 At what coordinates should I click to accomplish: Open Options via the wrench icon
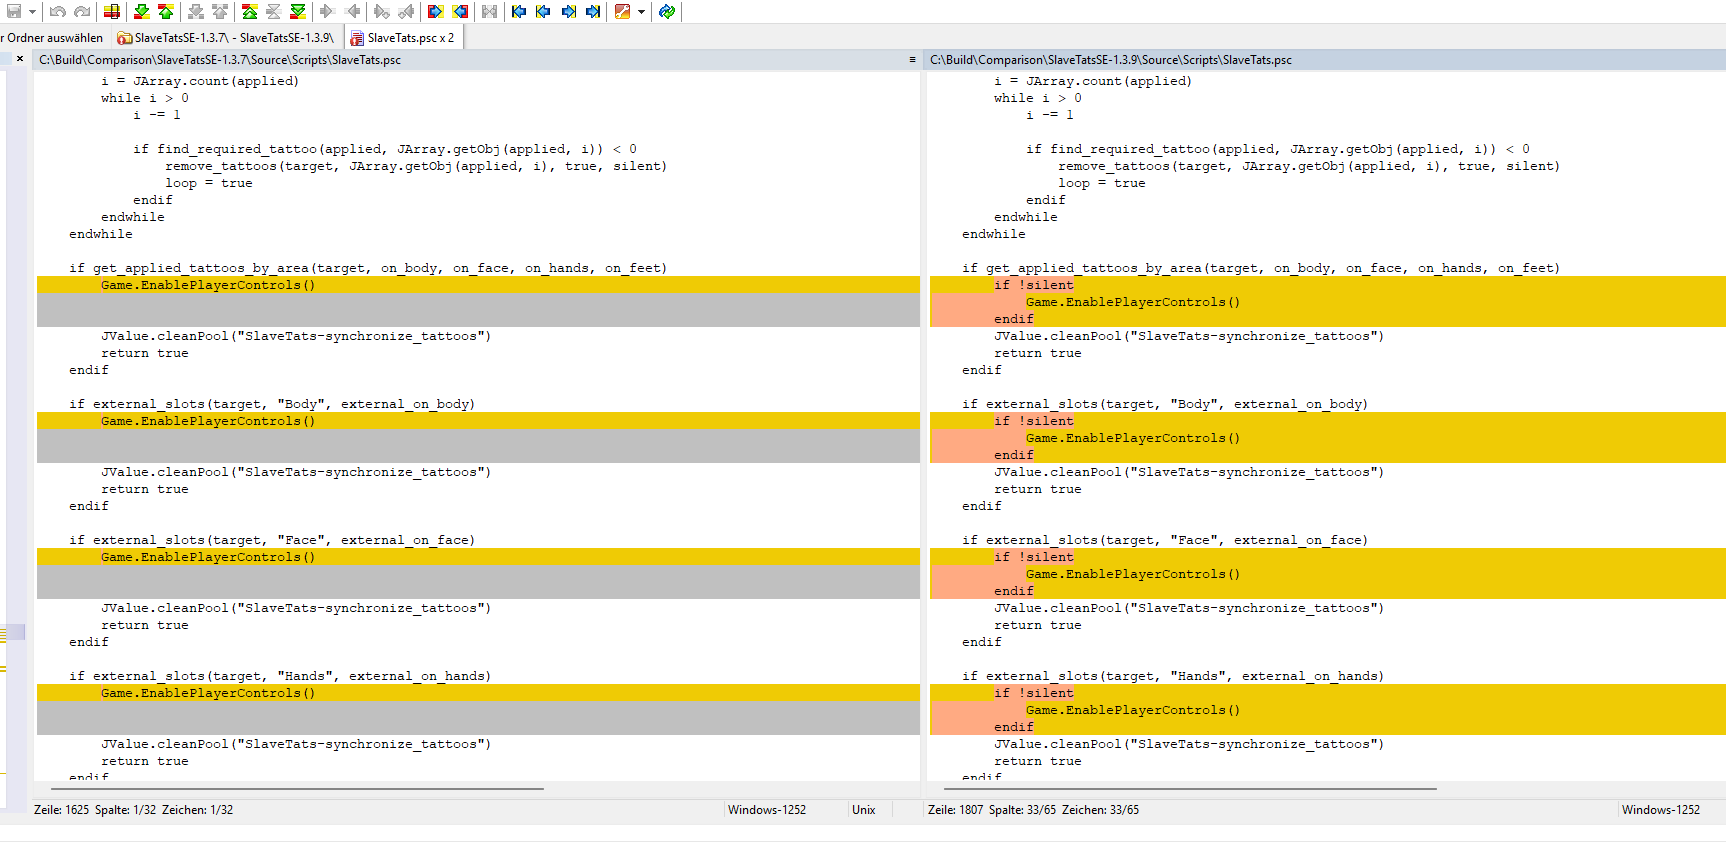pyautogui.click(x=623, y=12)
